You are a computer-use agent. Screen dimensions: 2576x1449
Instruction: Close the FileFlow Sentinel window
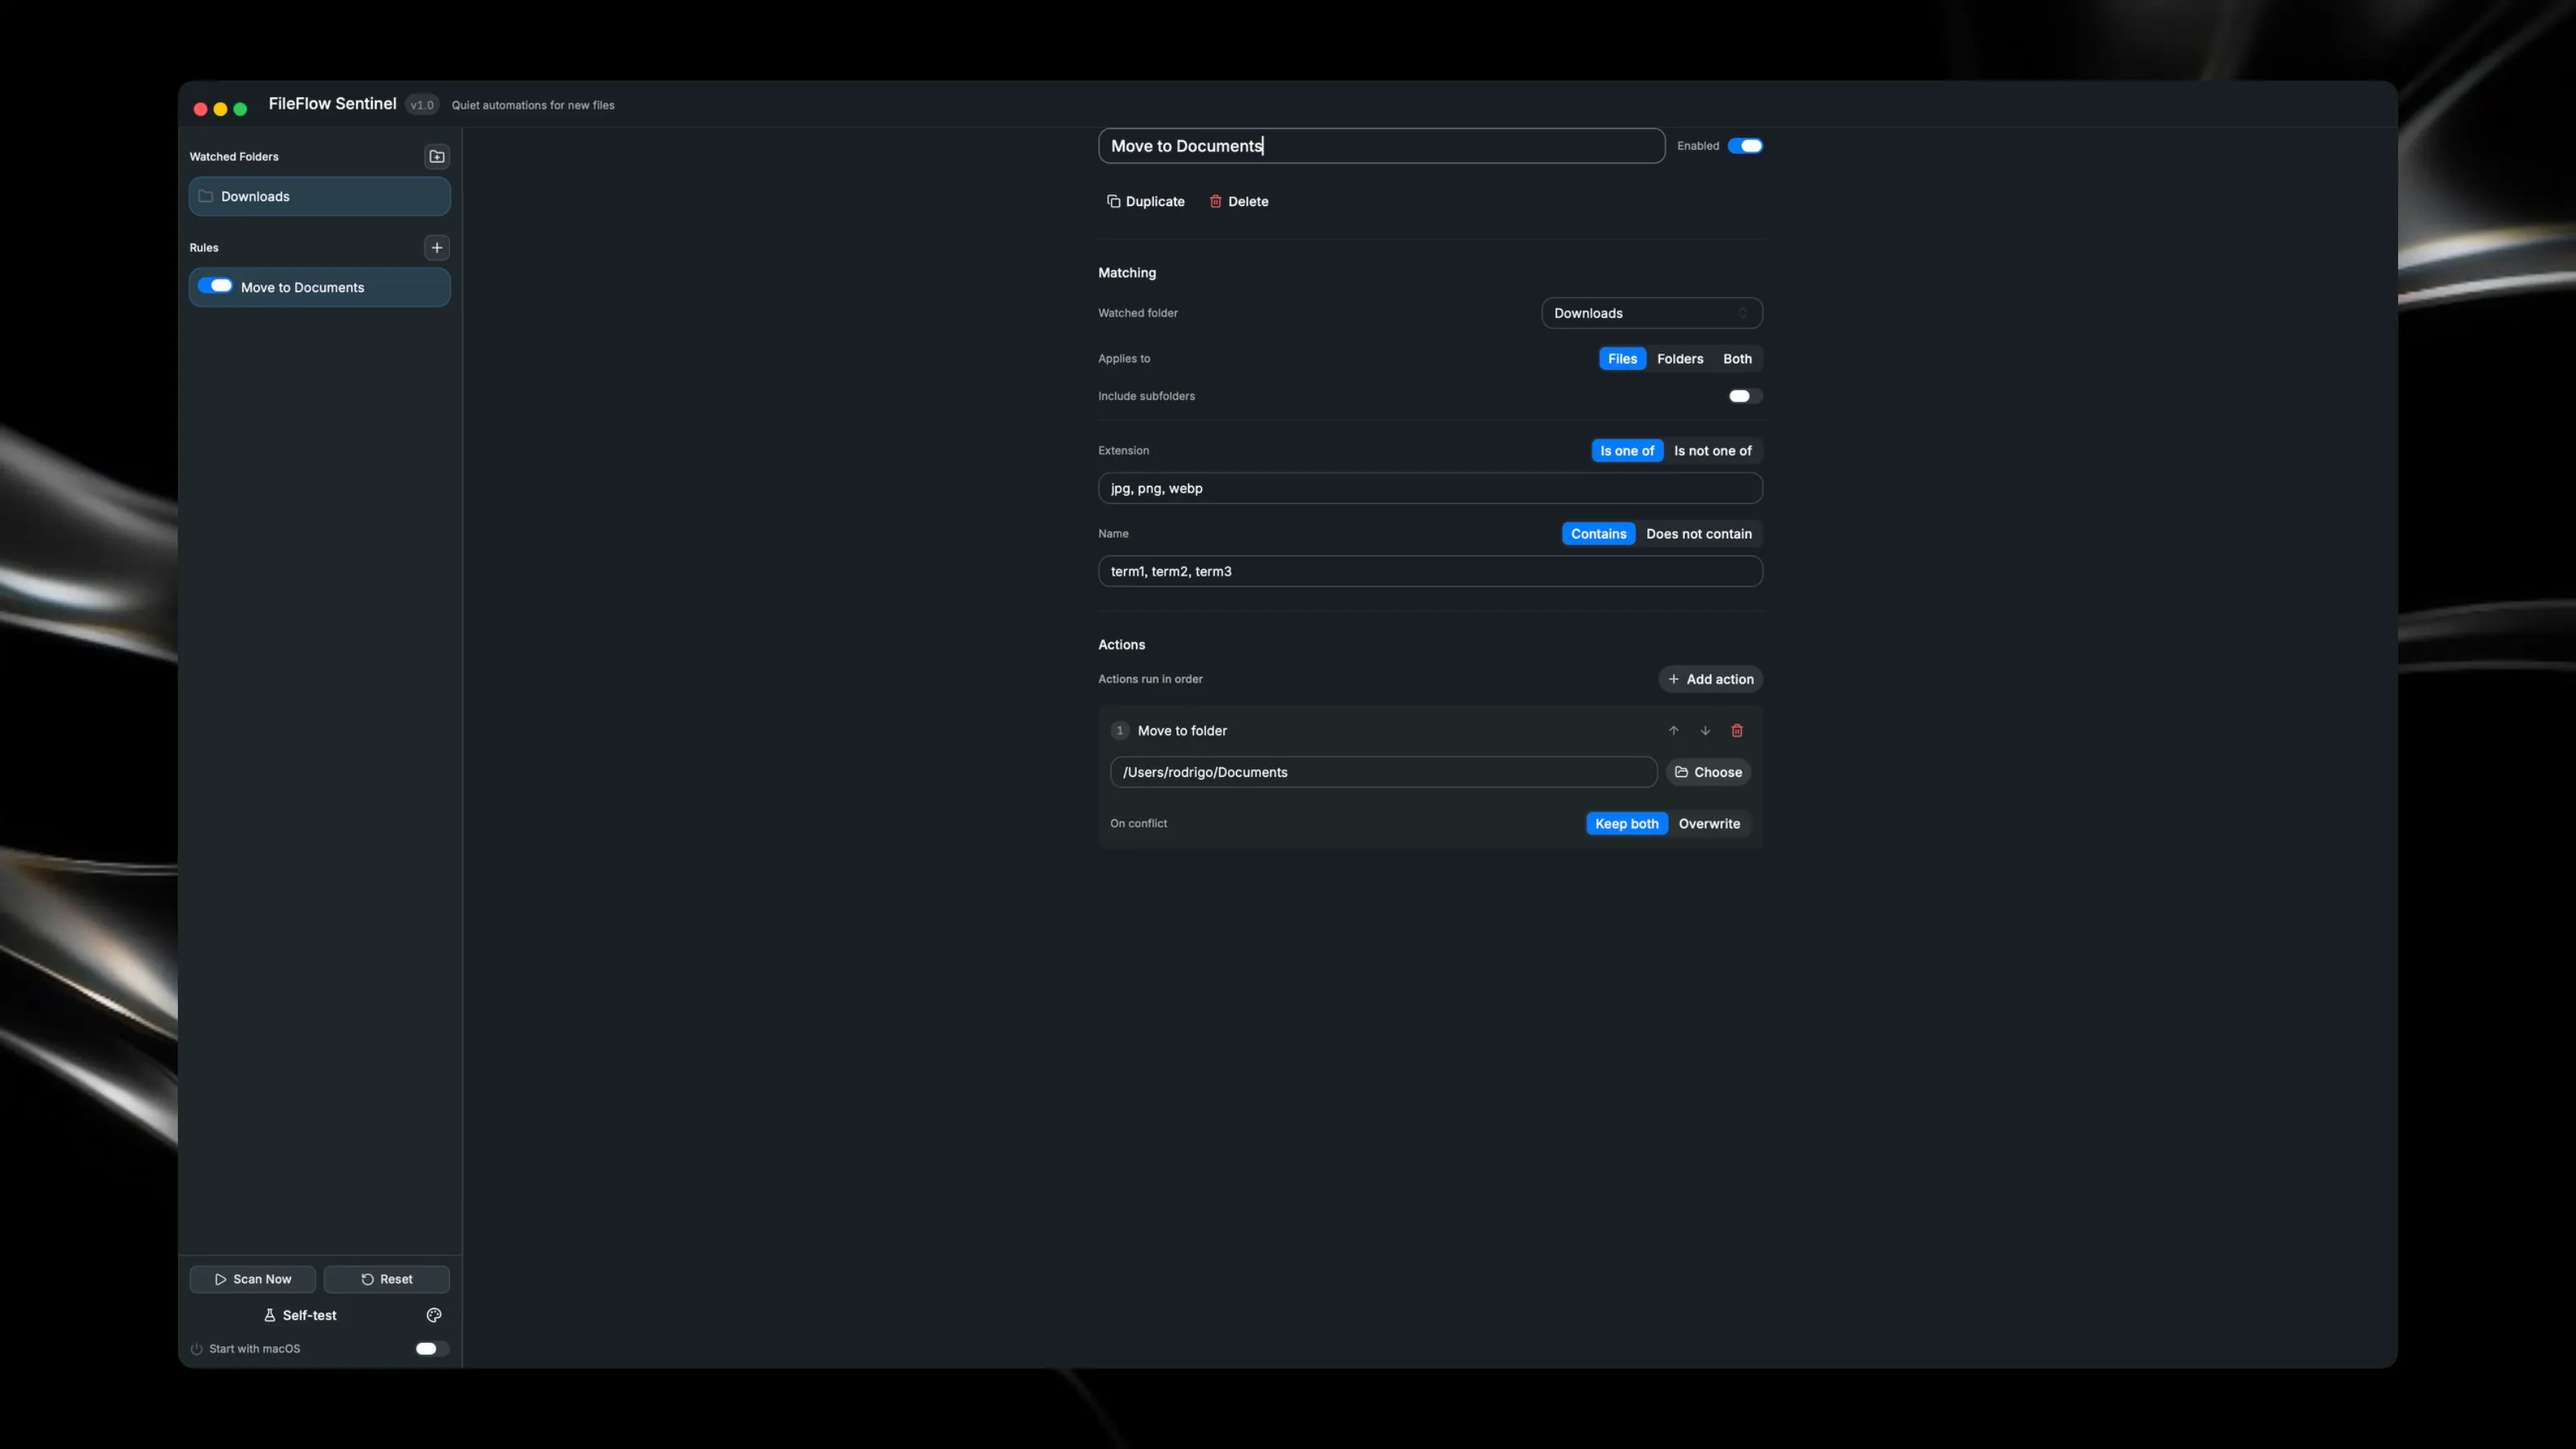click(x=200, y=109)
